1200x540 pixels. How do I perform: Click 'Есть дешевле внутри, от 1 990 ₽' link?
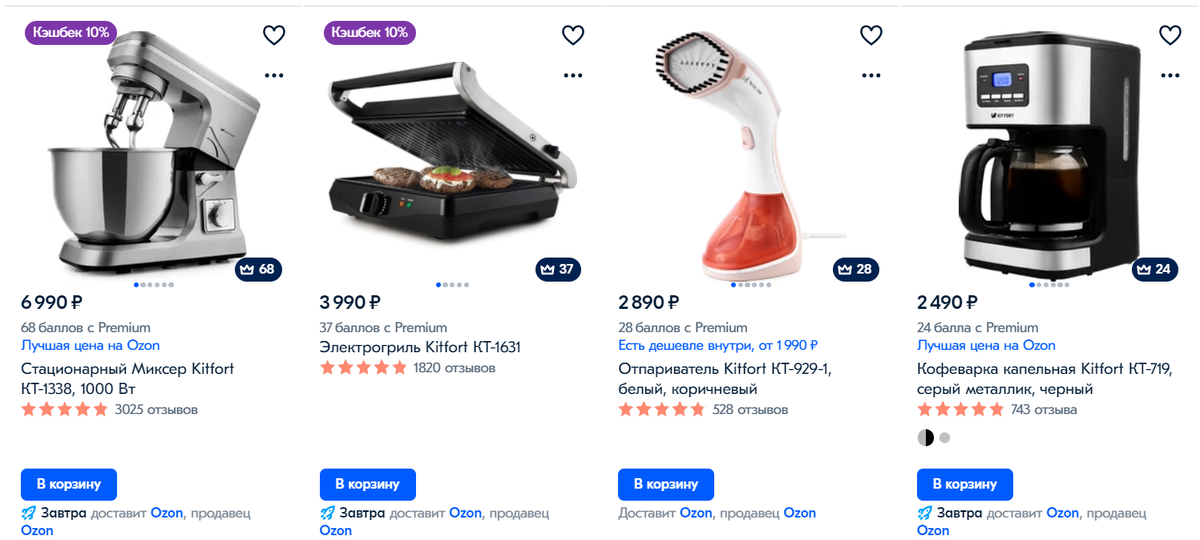click(x=718, y=345)
